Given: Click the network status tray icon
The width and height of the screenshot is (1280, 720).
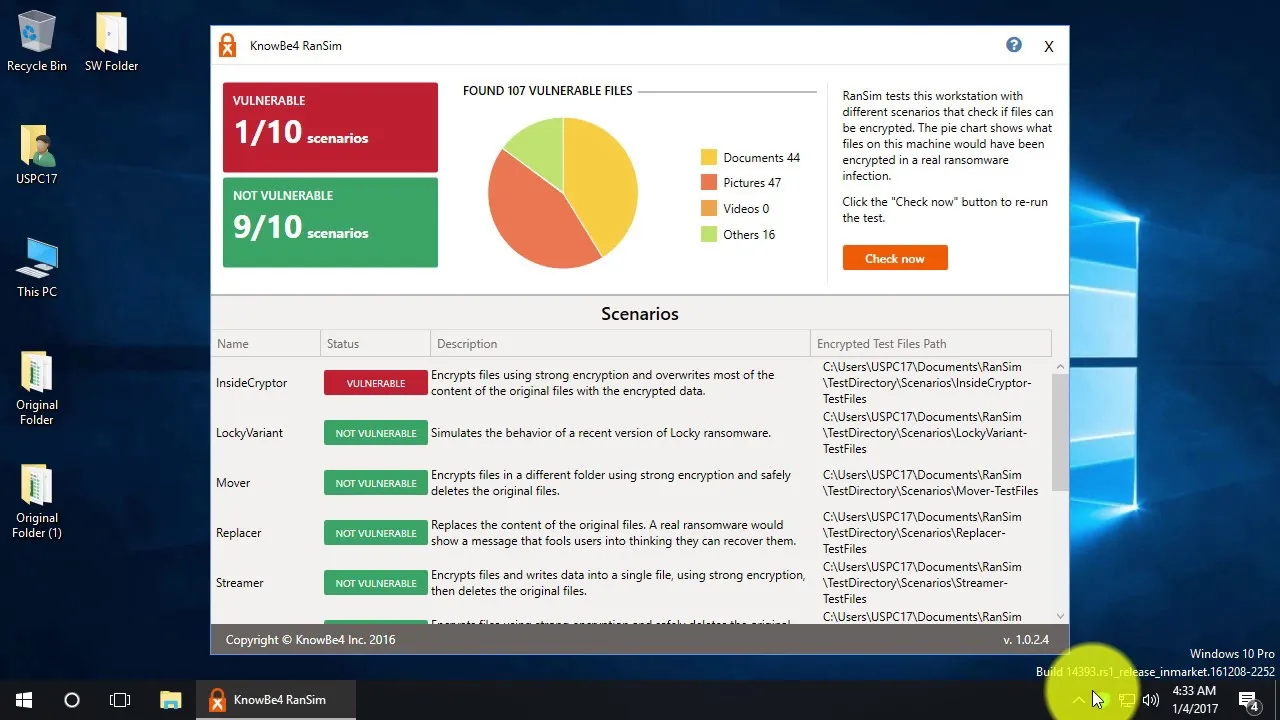Looking at the screenshot, I should pos(1127,700).
